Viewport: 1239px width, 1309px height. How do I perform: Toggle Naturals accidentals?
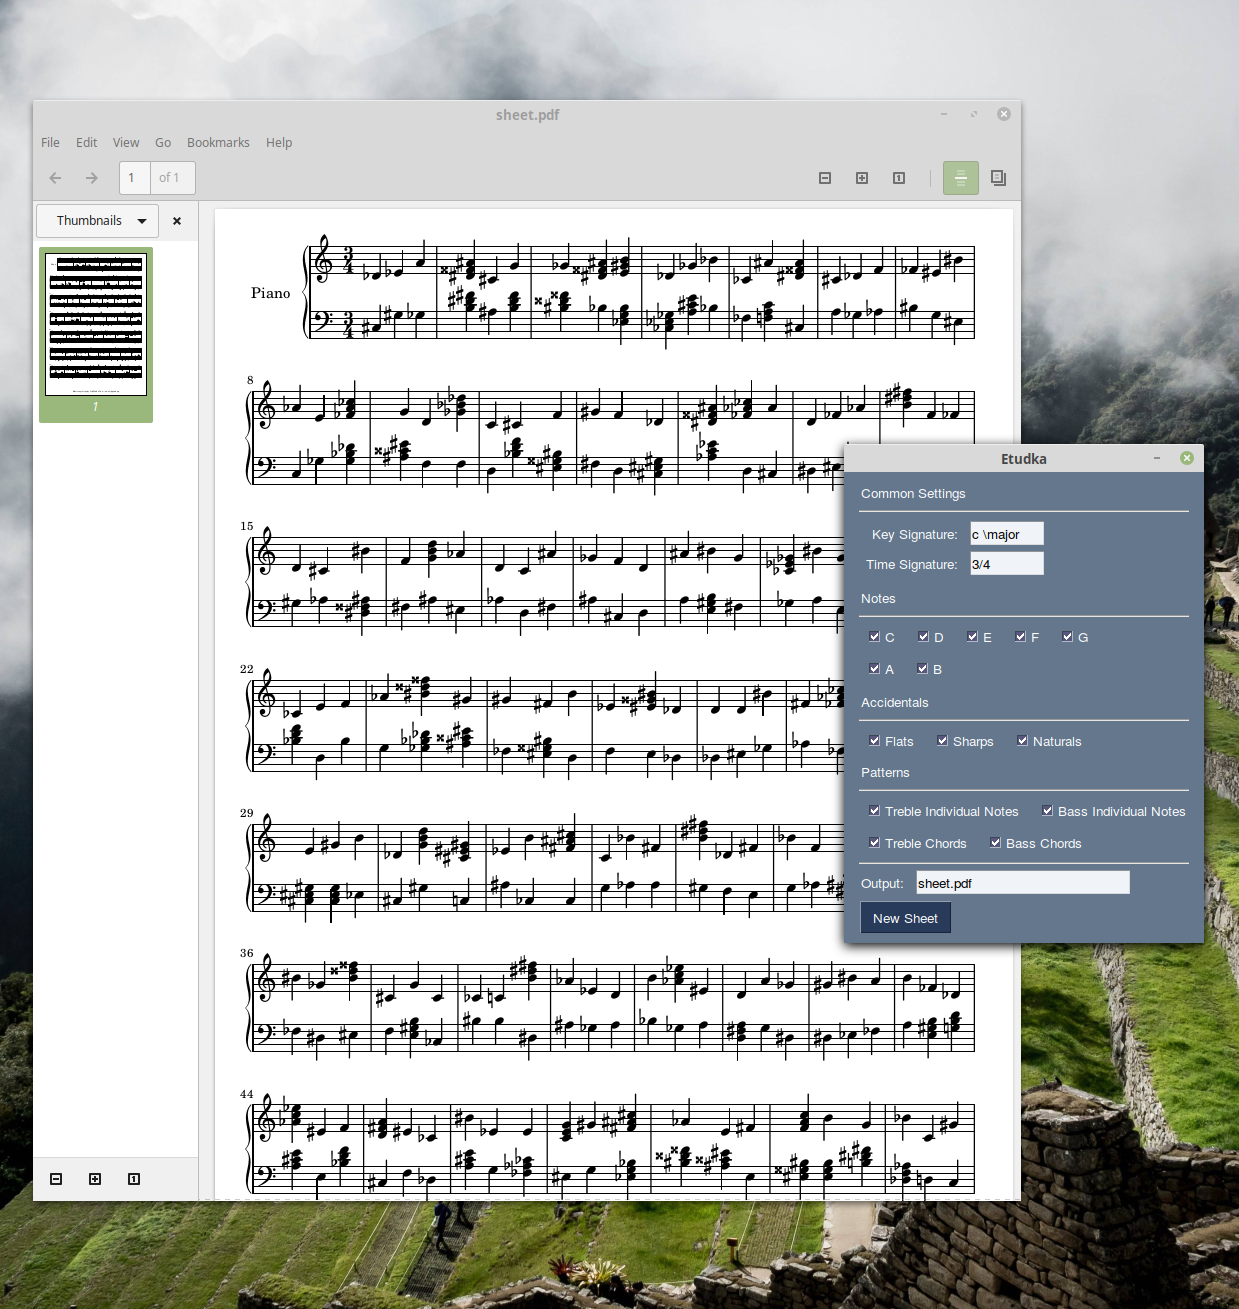click(x=1022, y=740)
